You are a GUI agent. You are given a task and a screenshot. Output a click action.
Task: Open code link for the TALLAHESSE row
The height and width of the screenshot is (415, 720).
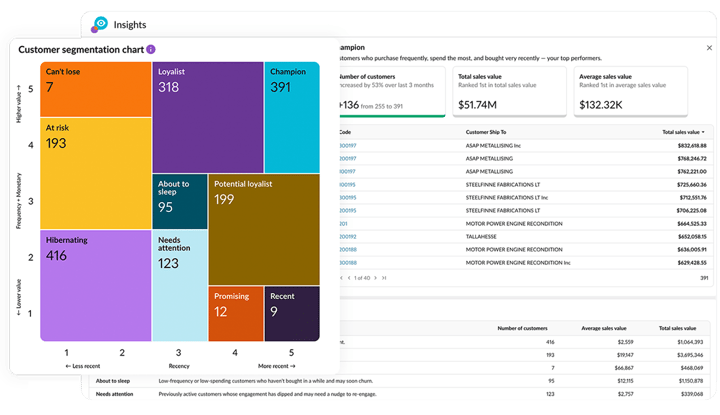[348, 236]
